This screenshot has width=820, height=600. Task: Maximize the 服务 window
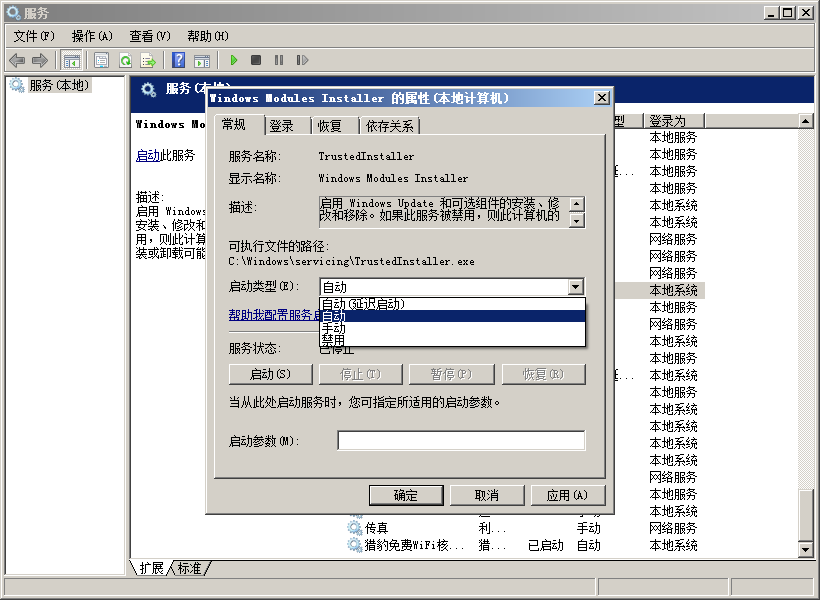[x=788, y=13]
